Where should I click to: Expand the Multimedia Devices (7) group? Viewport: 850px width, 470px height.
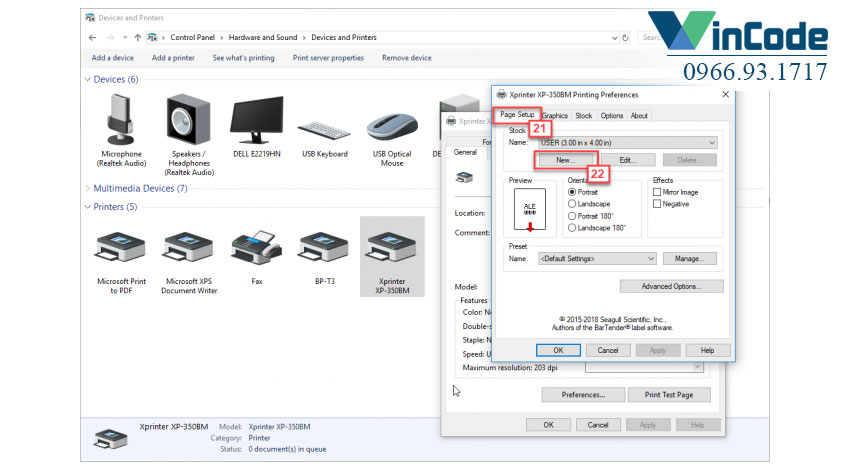[x=87, y=188]
